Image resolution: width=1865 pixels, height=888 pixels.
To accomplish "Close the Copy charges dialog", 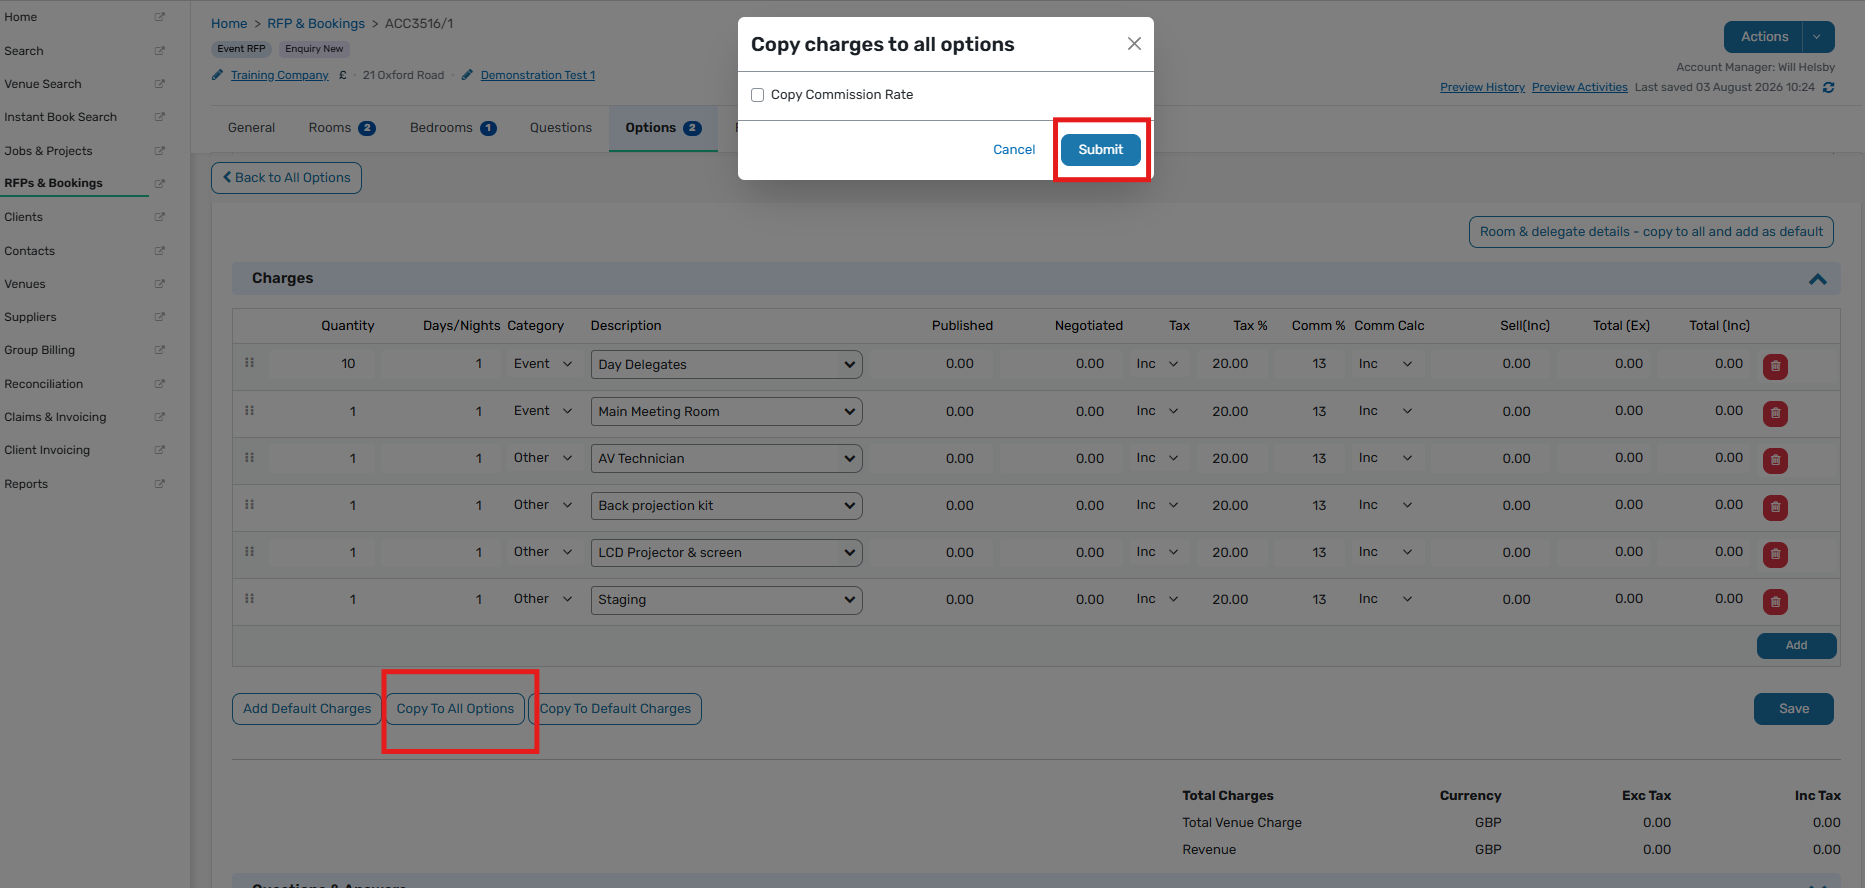I will point(1134,43).
